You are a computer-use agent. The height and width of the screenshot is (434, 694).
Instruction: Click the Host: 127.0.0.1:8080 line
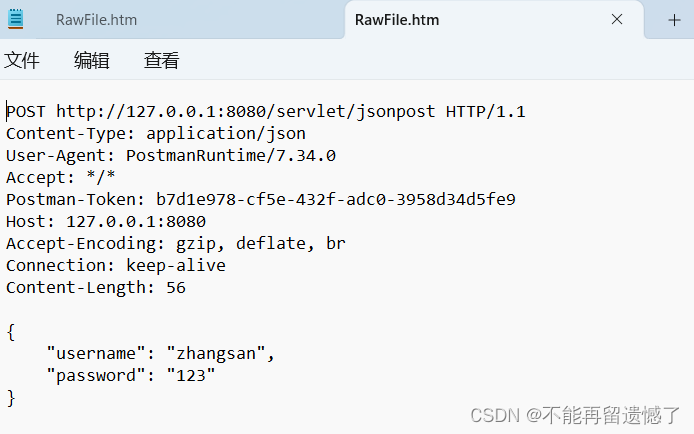[x=106, y=222]
